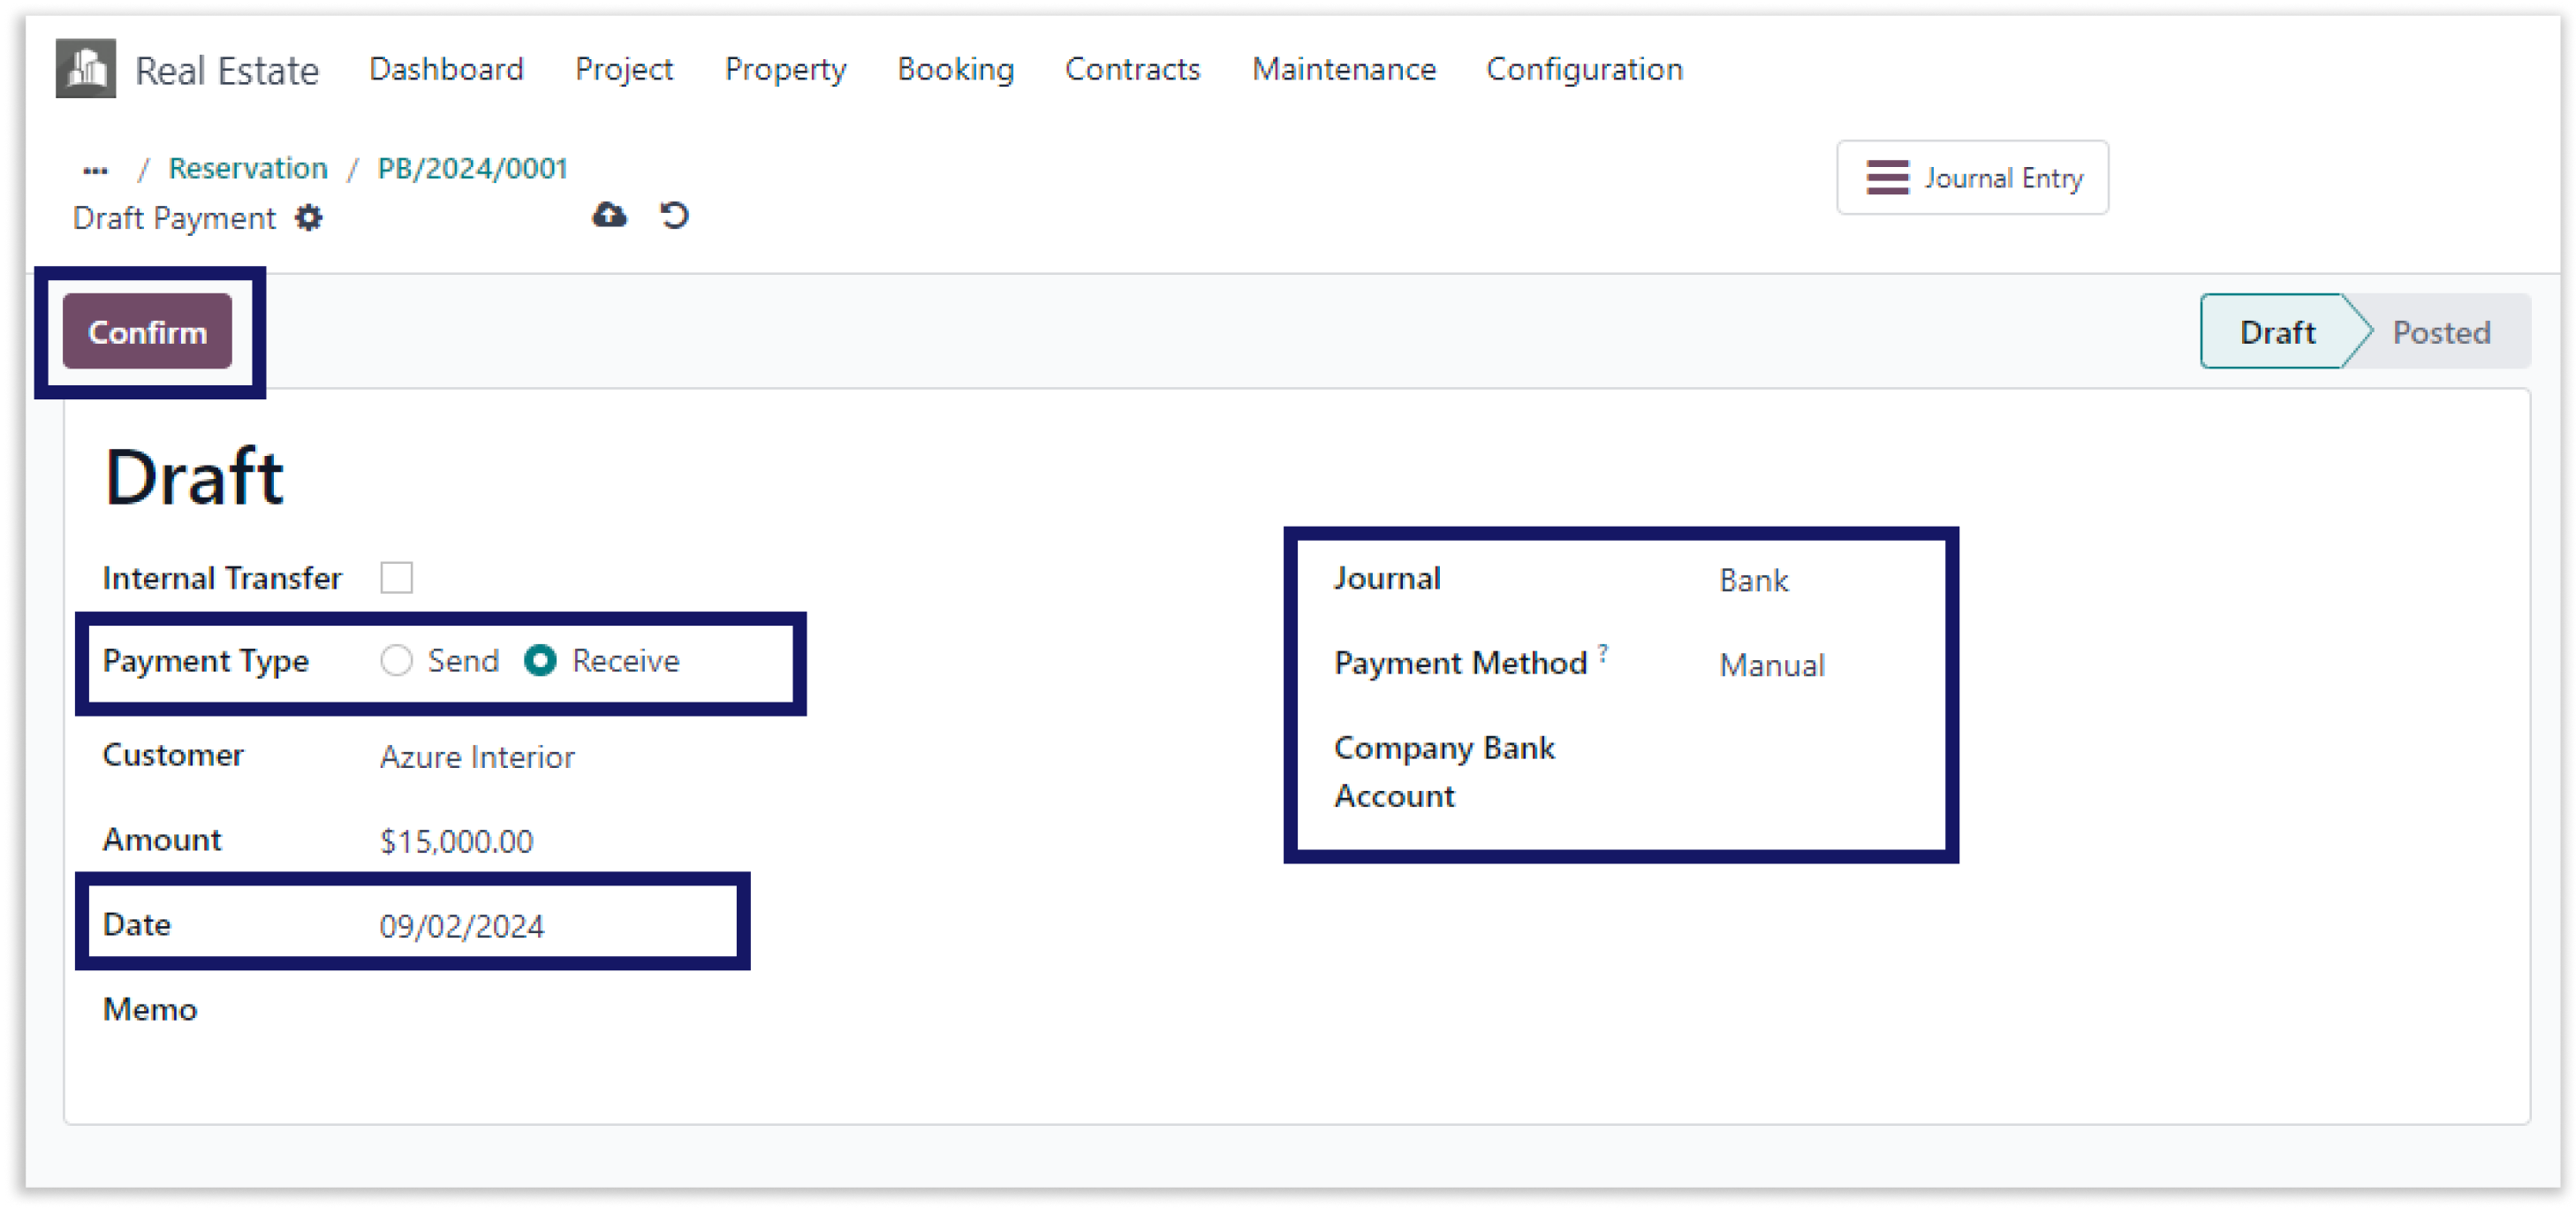Select the Receive payment type radio
This screenshot has width=2576, height=1208.
[540, 660]
